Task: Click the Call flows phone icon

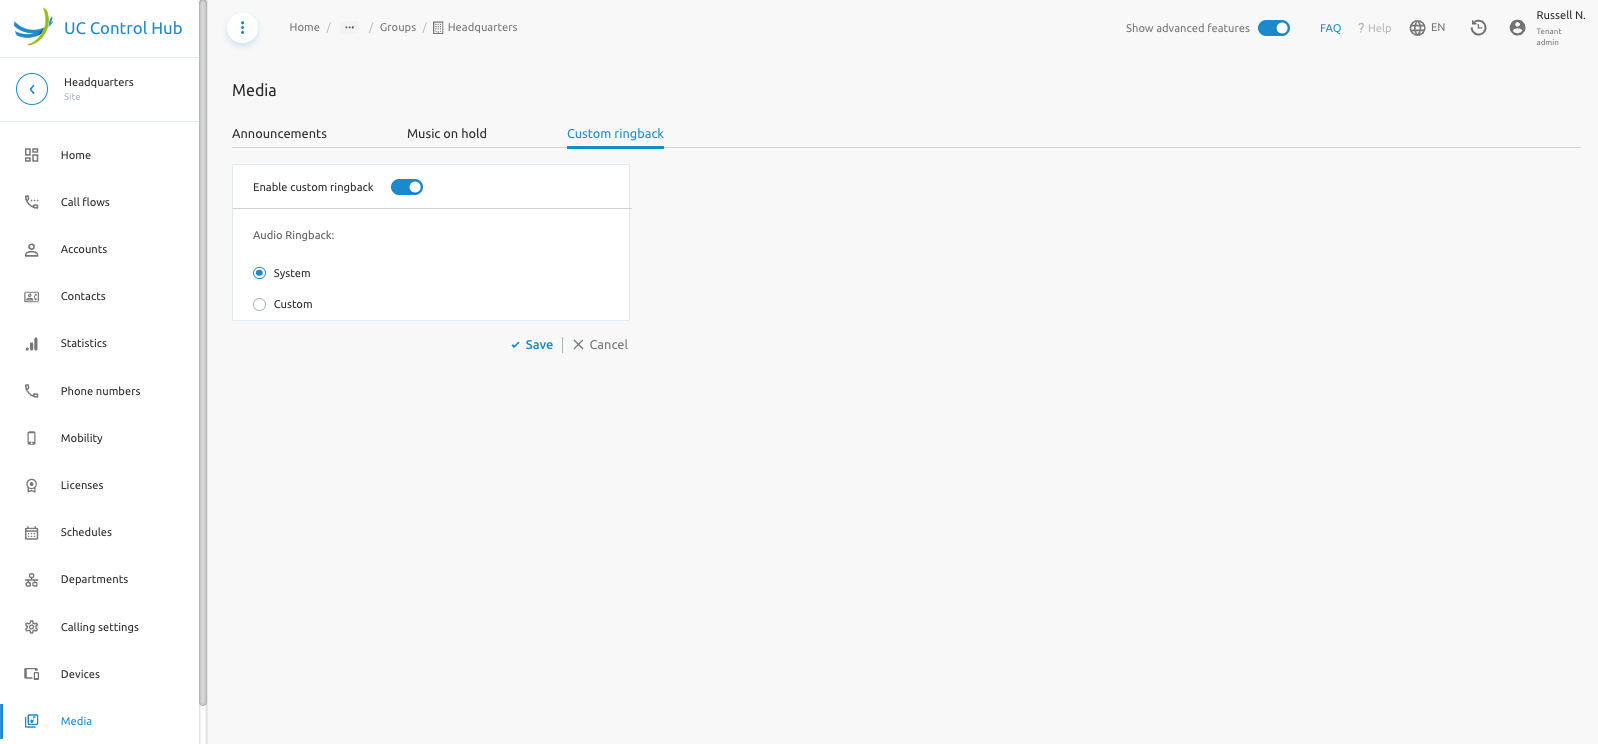Action: tap(32, 202)
